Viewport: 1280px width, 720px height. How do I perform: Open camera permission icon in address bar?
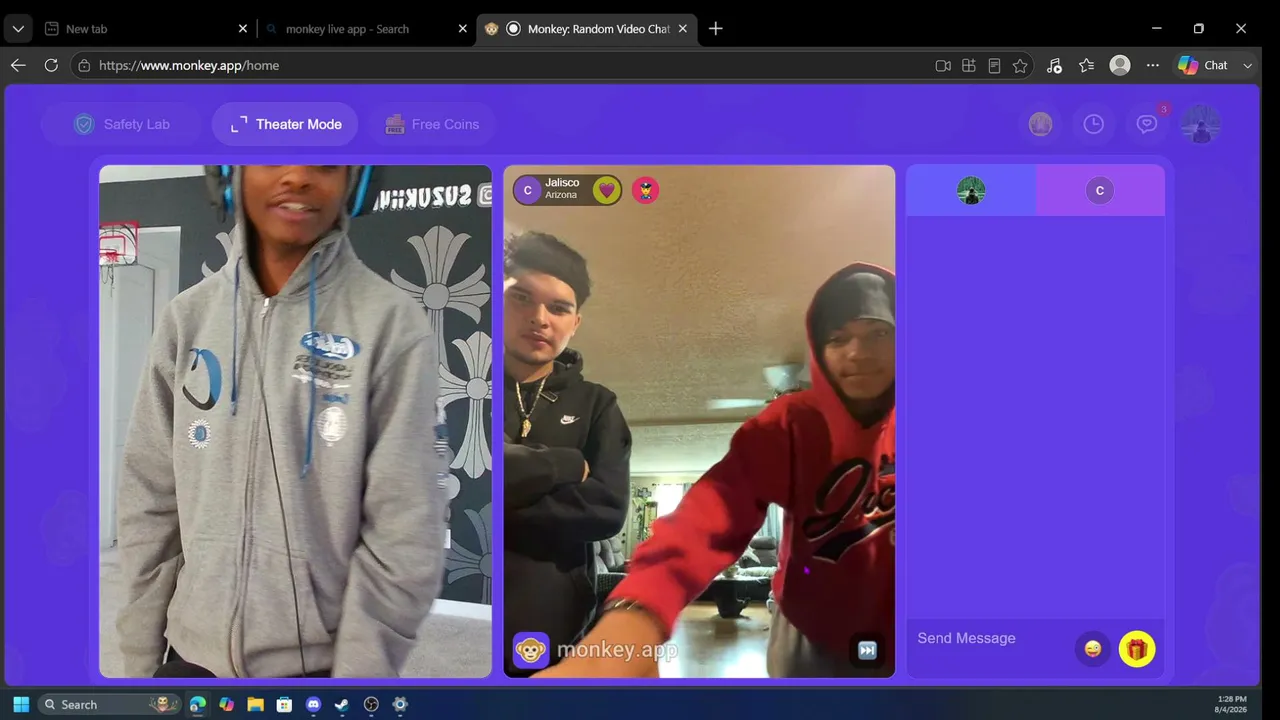(943, 65)
